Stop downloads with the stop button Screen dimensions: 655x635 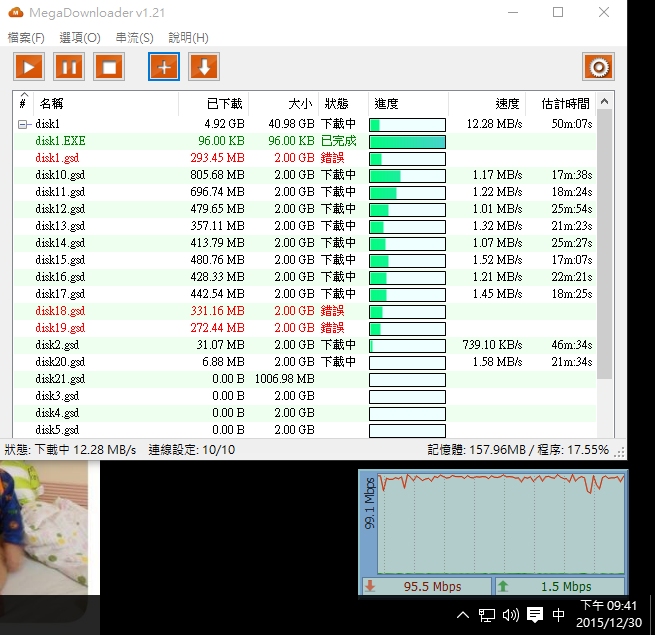pos(109,67)
